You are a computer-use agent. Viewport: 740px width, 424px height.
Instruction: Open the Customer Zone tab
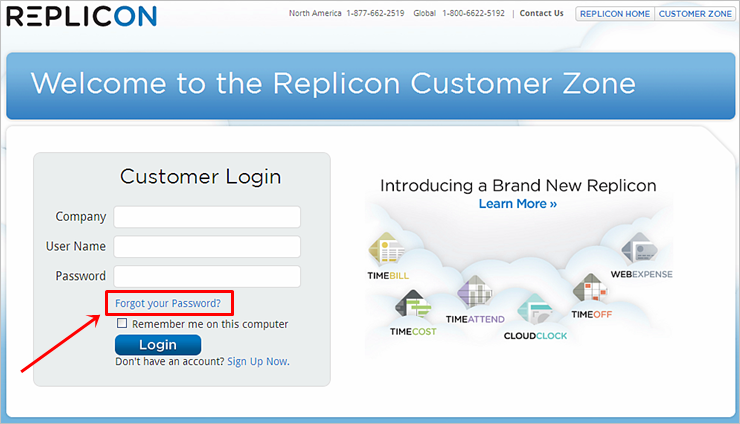[695, 14]
